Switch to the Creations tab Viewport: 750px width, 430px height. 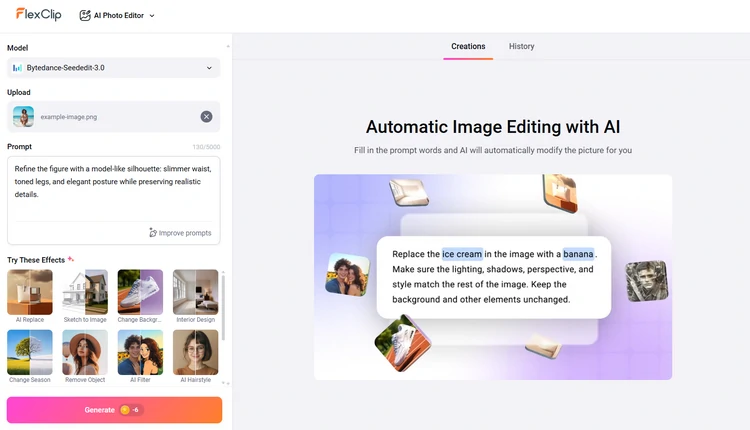click(x=468, y=46)
